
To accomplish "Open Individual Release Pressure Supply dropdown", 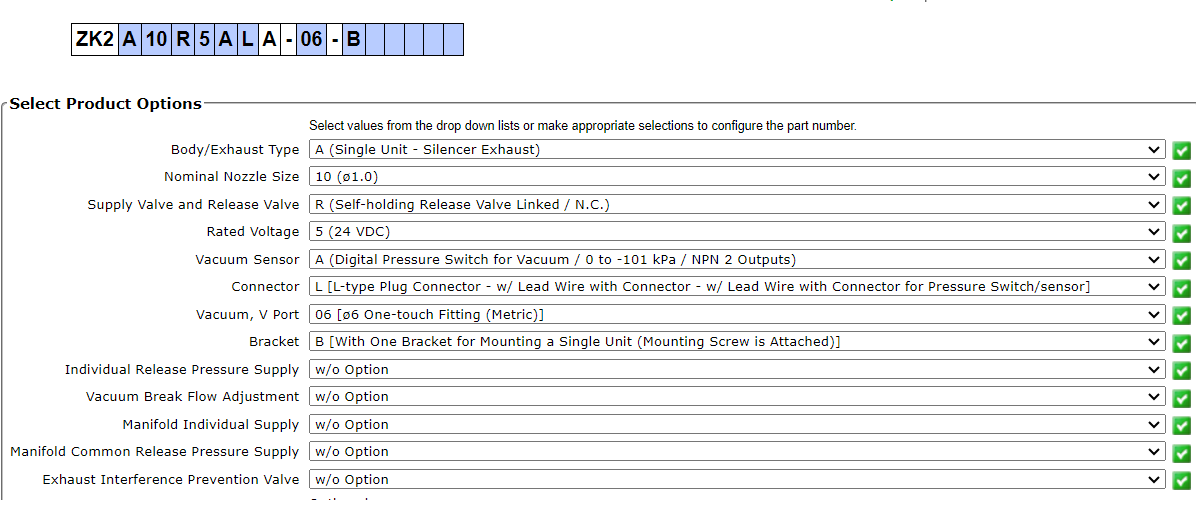I will (x=737, y=370).
